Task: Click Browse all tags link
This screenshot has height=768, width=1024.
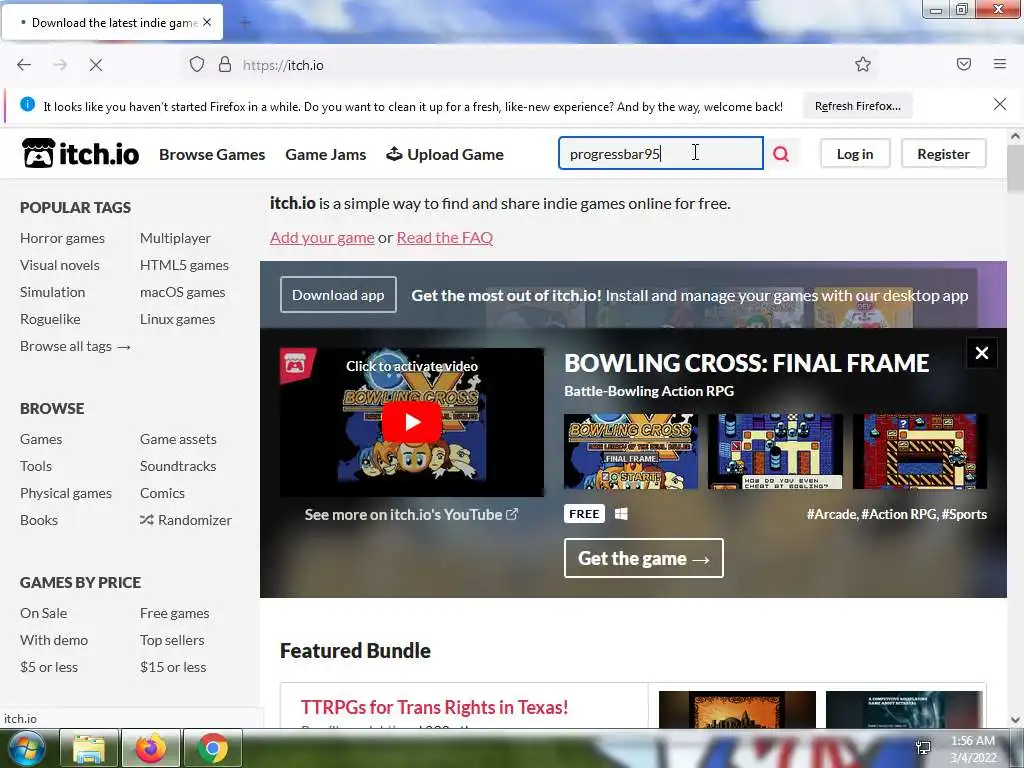Action: click(76, 346)
